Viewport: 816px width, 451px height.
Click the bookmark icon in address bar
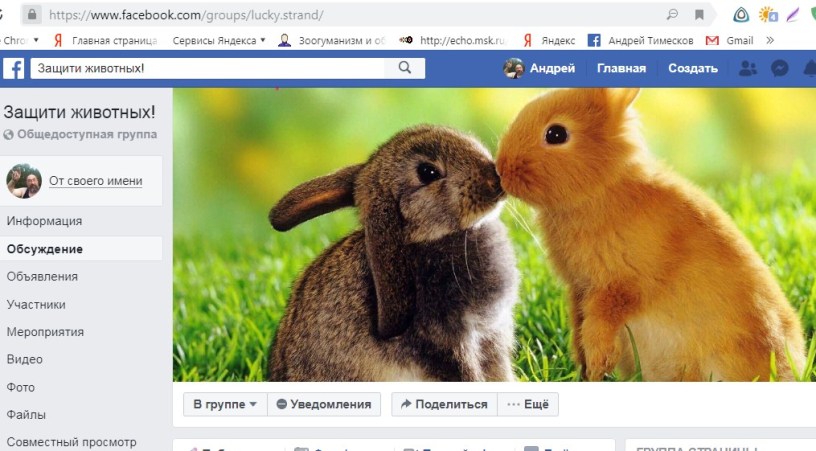pyautogui.click(x=699, y=15)
